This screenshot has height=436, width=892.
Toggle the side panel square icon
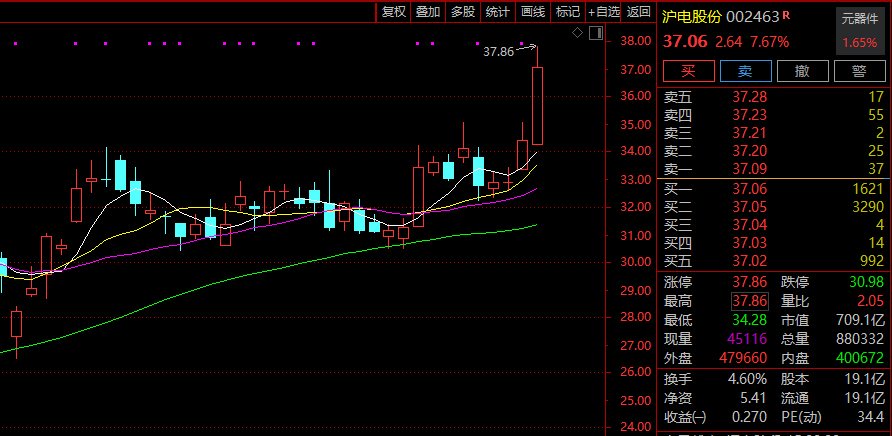594,33
